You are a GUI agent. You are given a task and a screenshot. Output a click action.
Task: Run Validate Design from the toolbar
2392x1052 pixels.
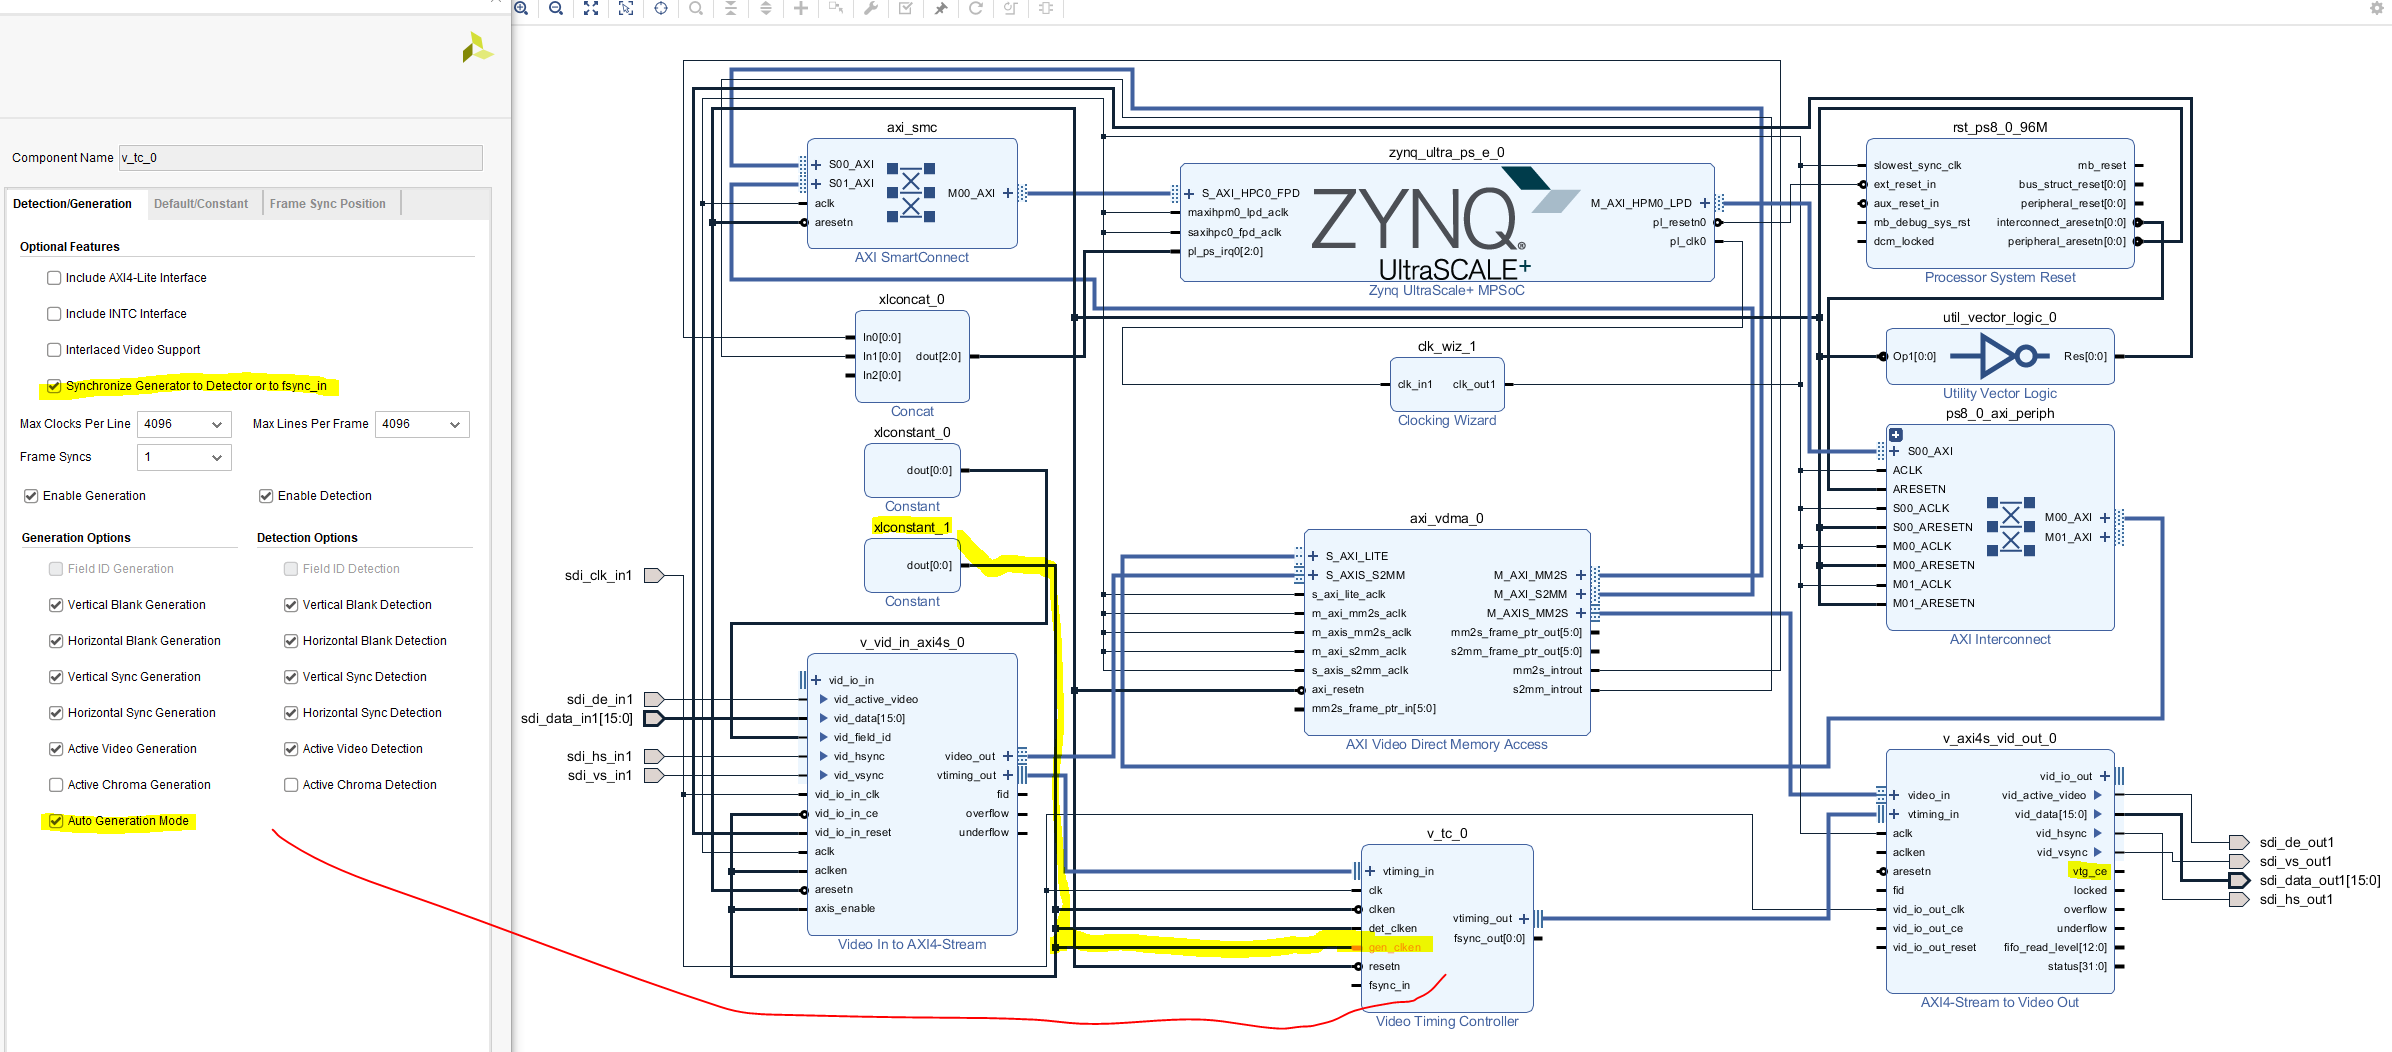pyautogui.click(x=906, y=9)
